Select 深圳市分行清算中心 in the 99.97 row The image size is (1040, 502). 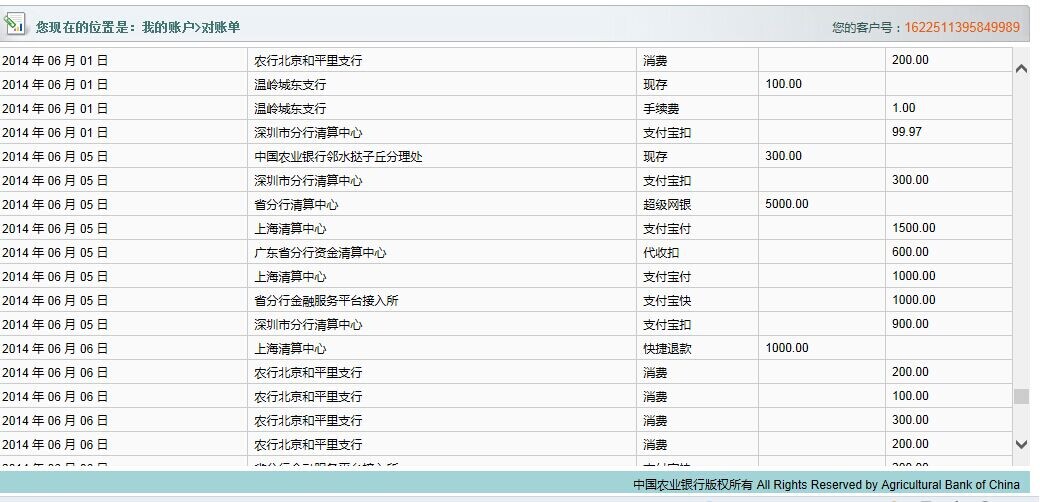(308, 133)
